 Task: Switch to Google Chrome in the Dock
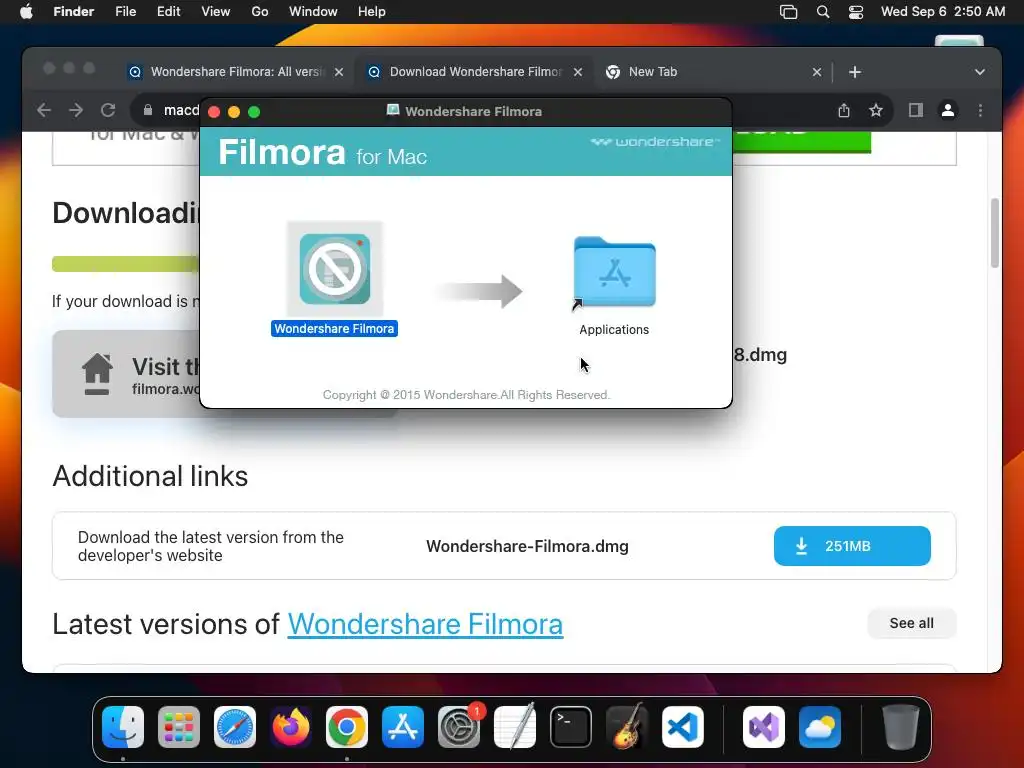(x=347, y=727)
